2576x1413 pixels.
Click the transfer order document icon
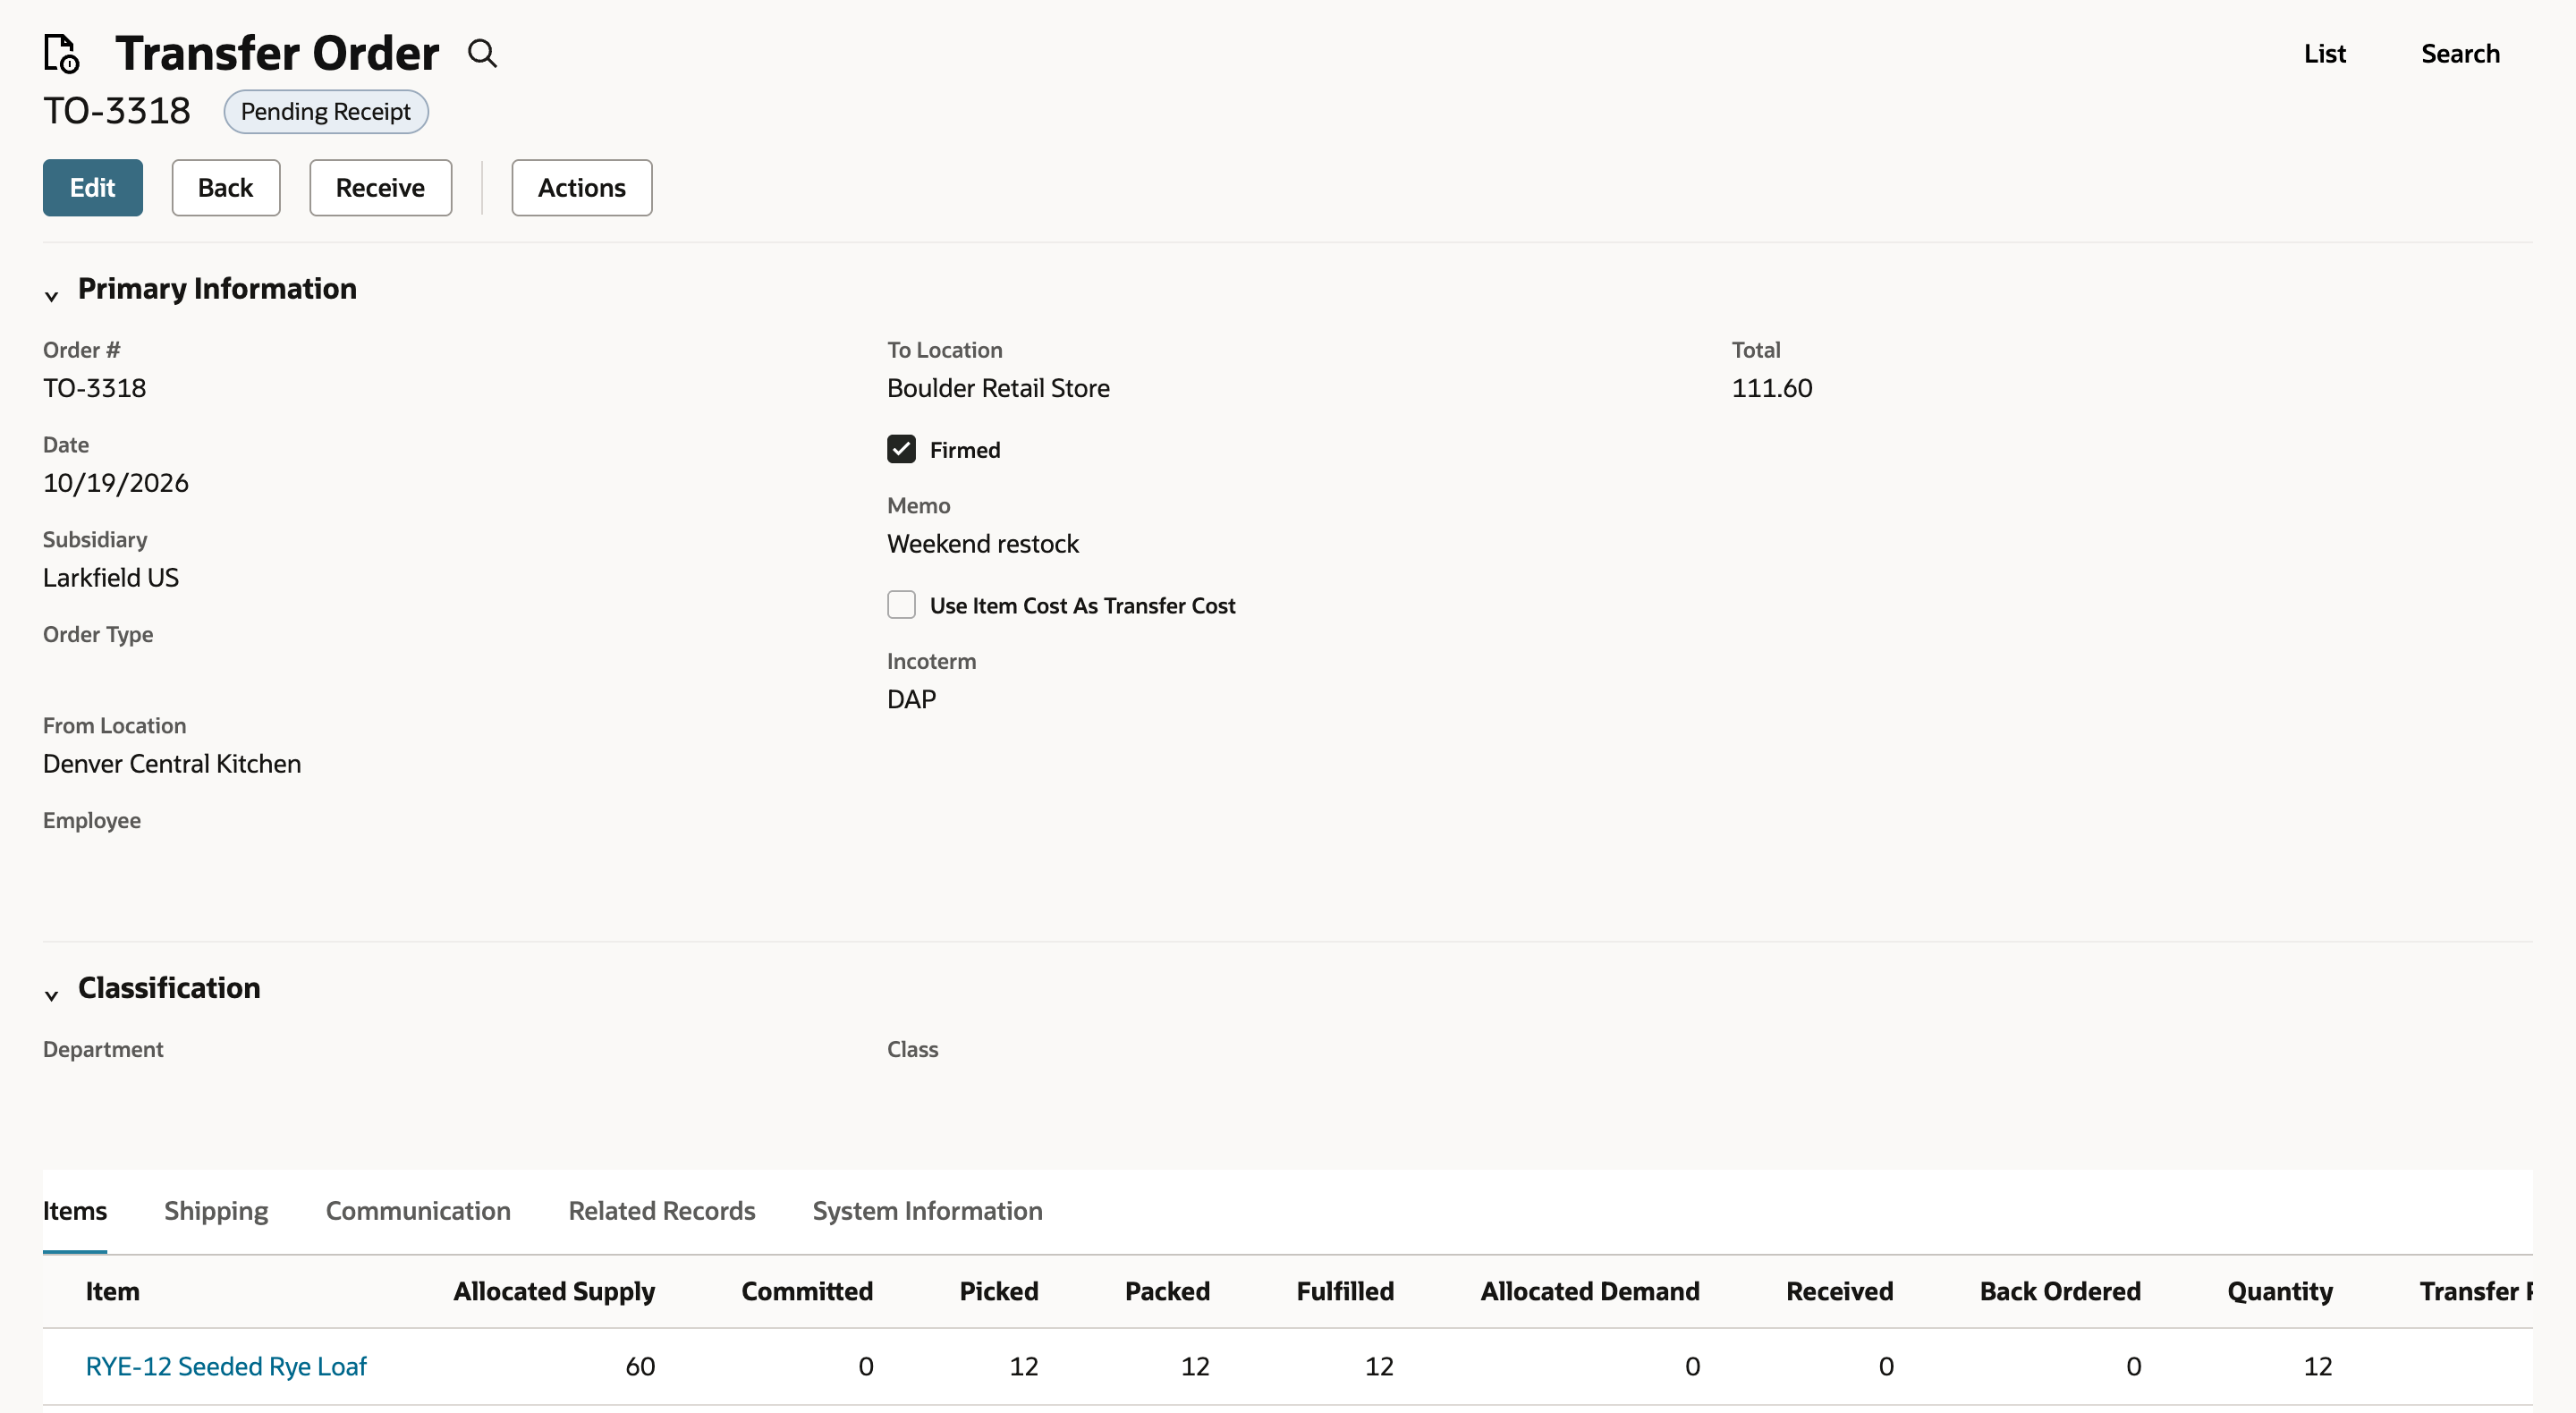point(62,53)
